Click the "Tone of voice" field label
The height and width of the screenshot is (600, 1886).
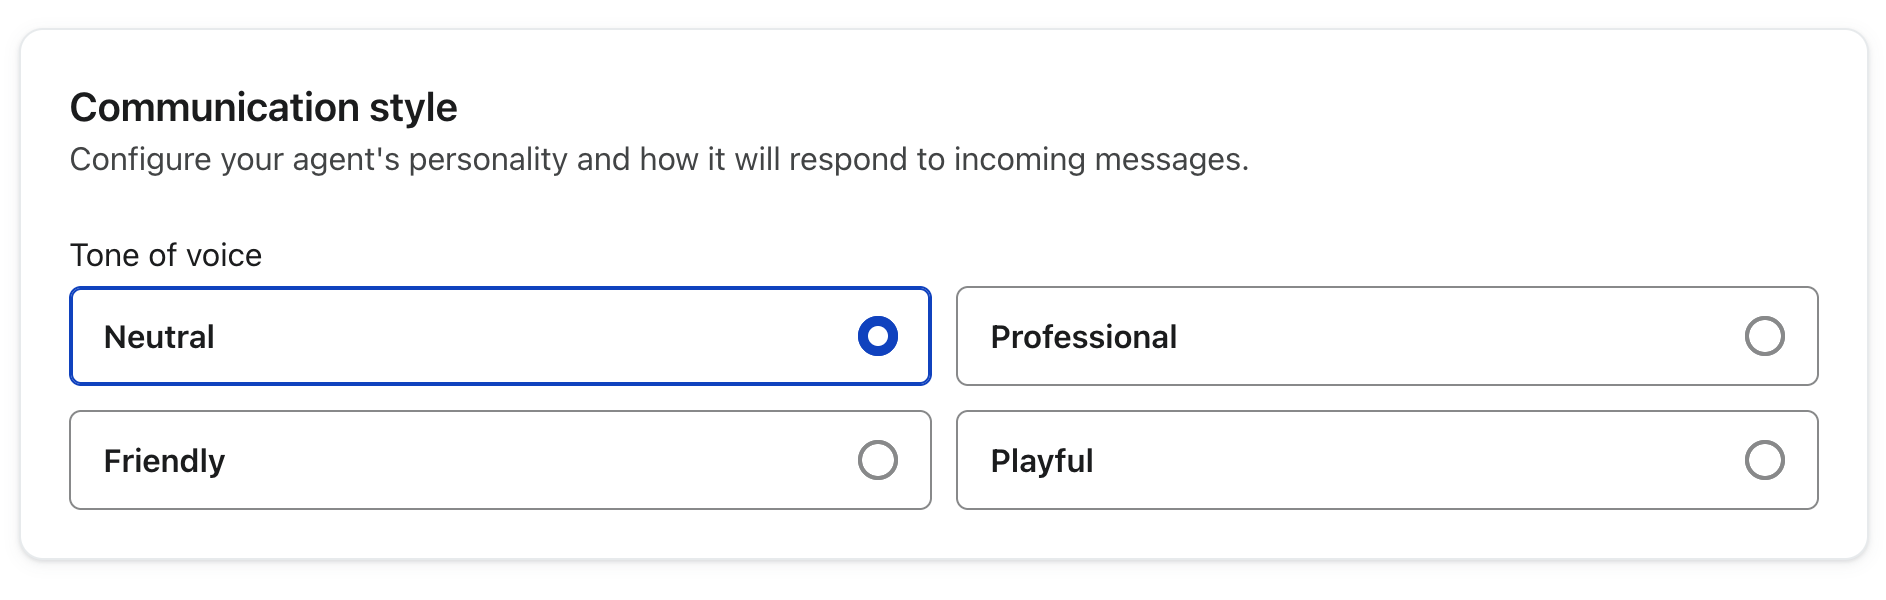[x=166, y=255]
